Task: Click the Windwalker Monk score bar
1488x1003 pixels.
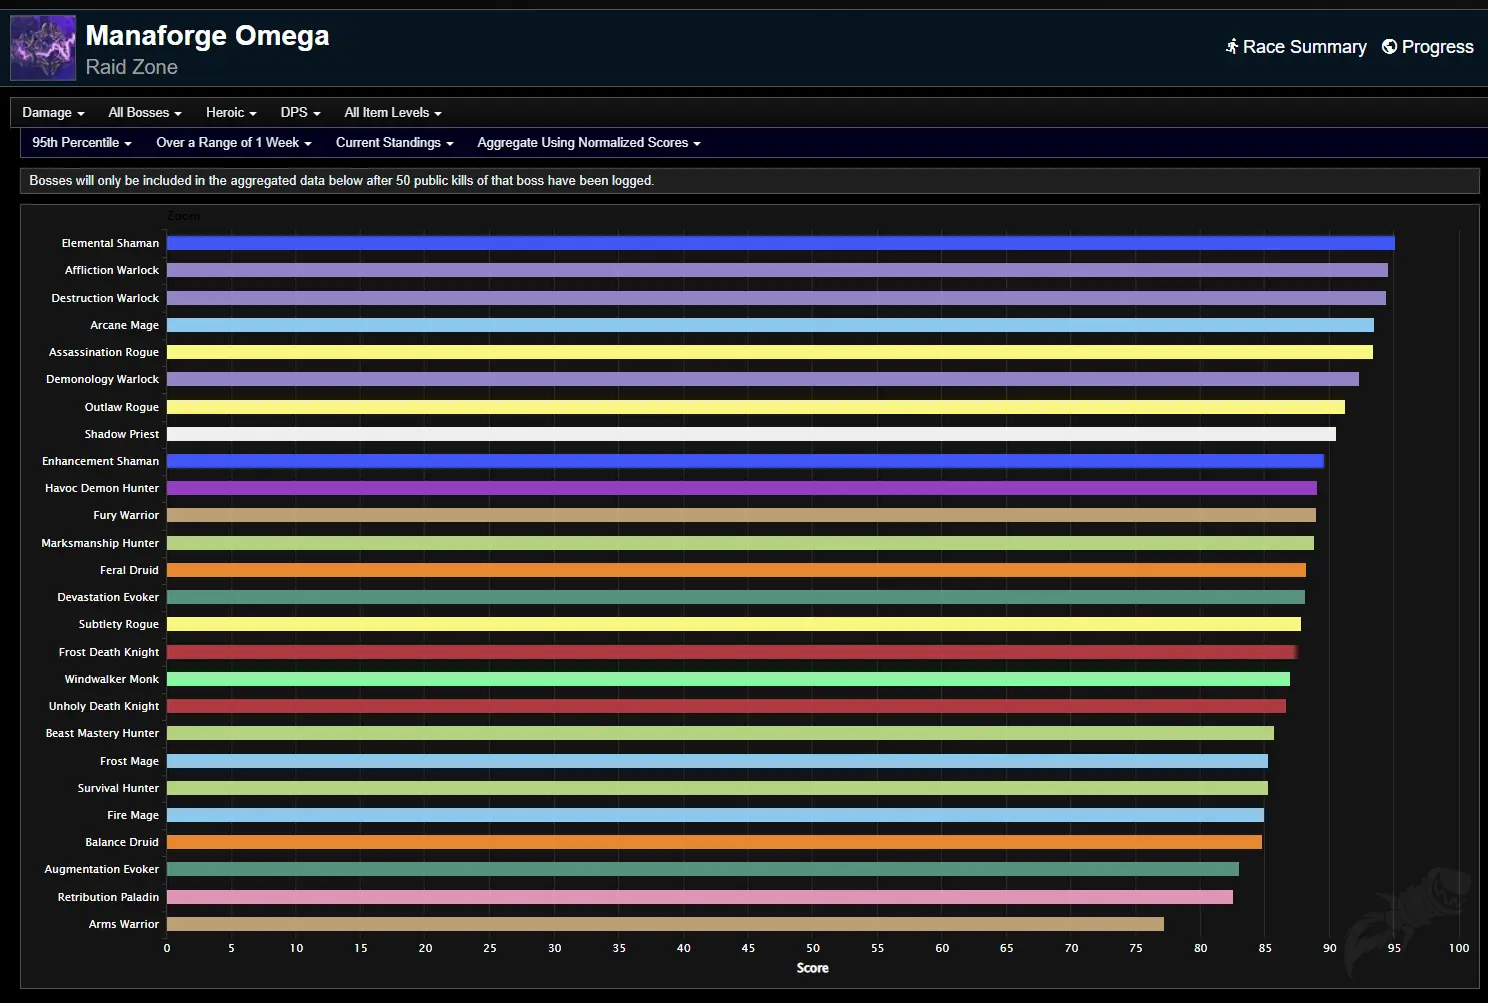Action: tap(728, 679)
